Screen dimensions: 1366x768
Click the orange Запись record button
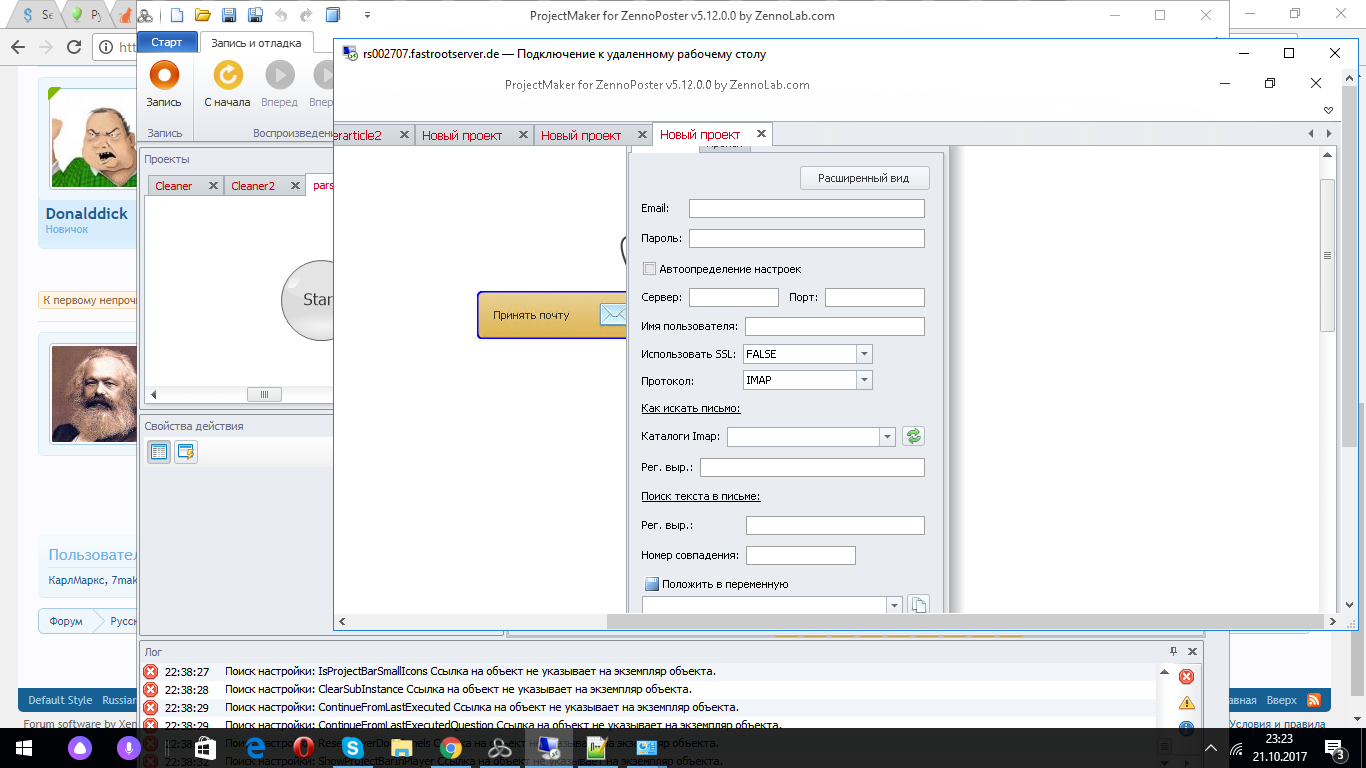pyautogui.click(x=164, y=76)
